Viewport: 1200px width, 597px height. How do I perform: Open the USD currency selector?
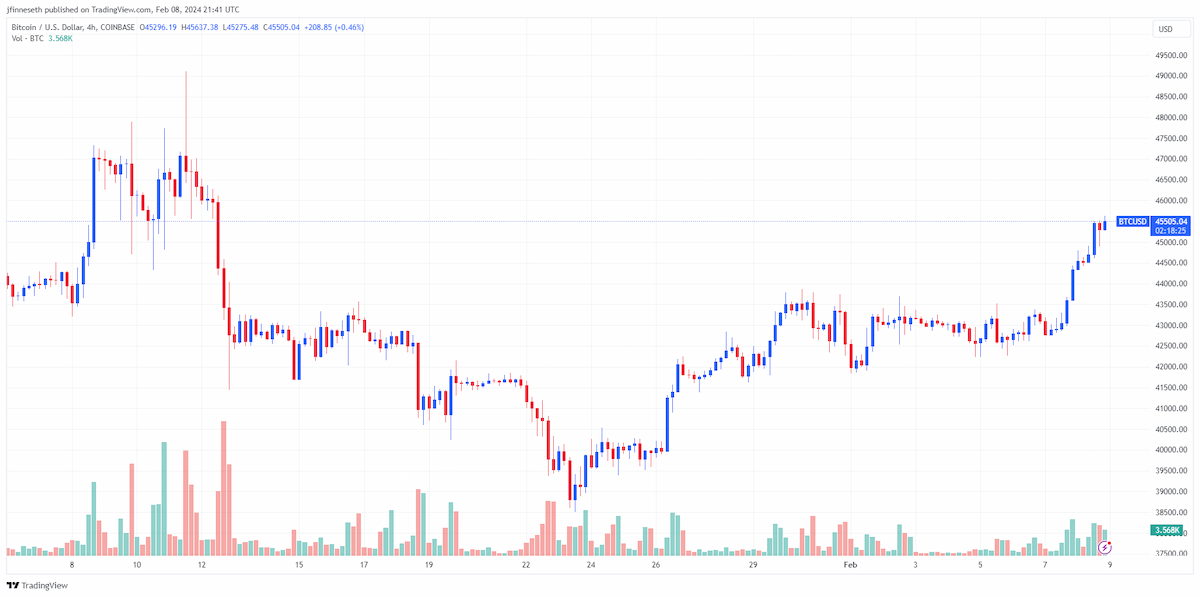(x=1165, y=29)
